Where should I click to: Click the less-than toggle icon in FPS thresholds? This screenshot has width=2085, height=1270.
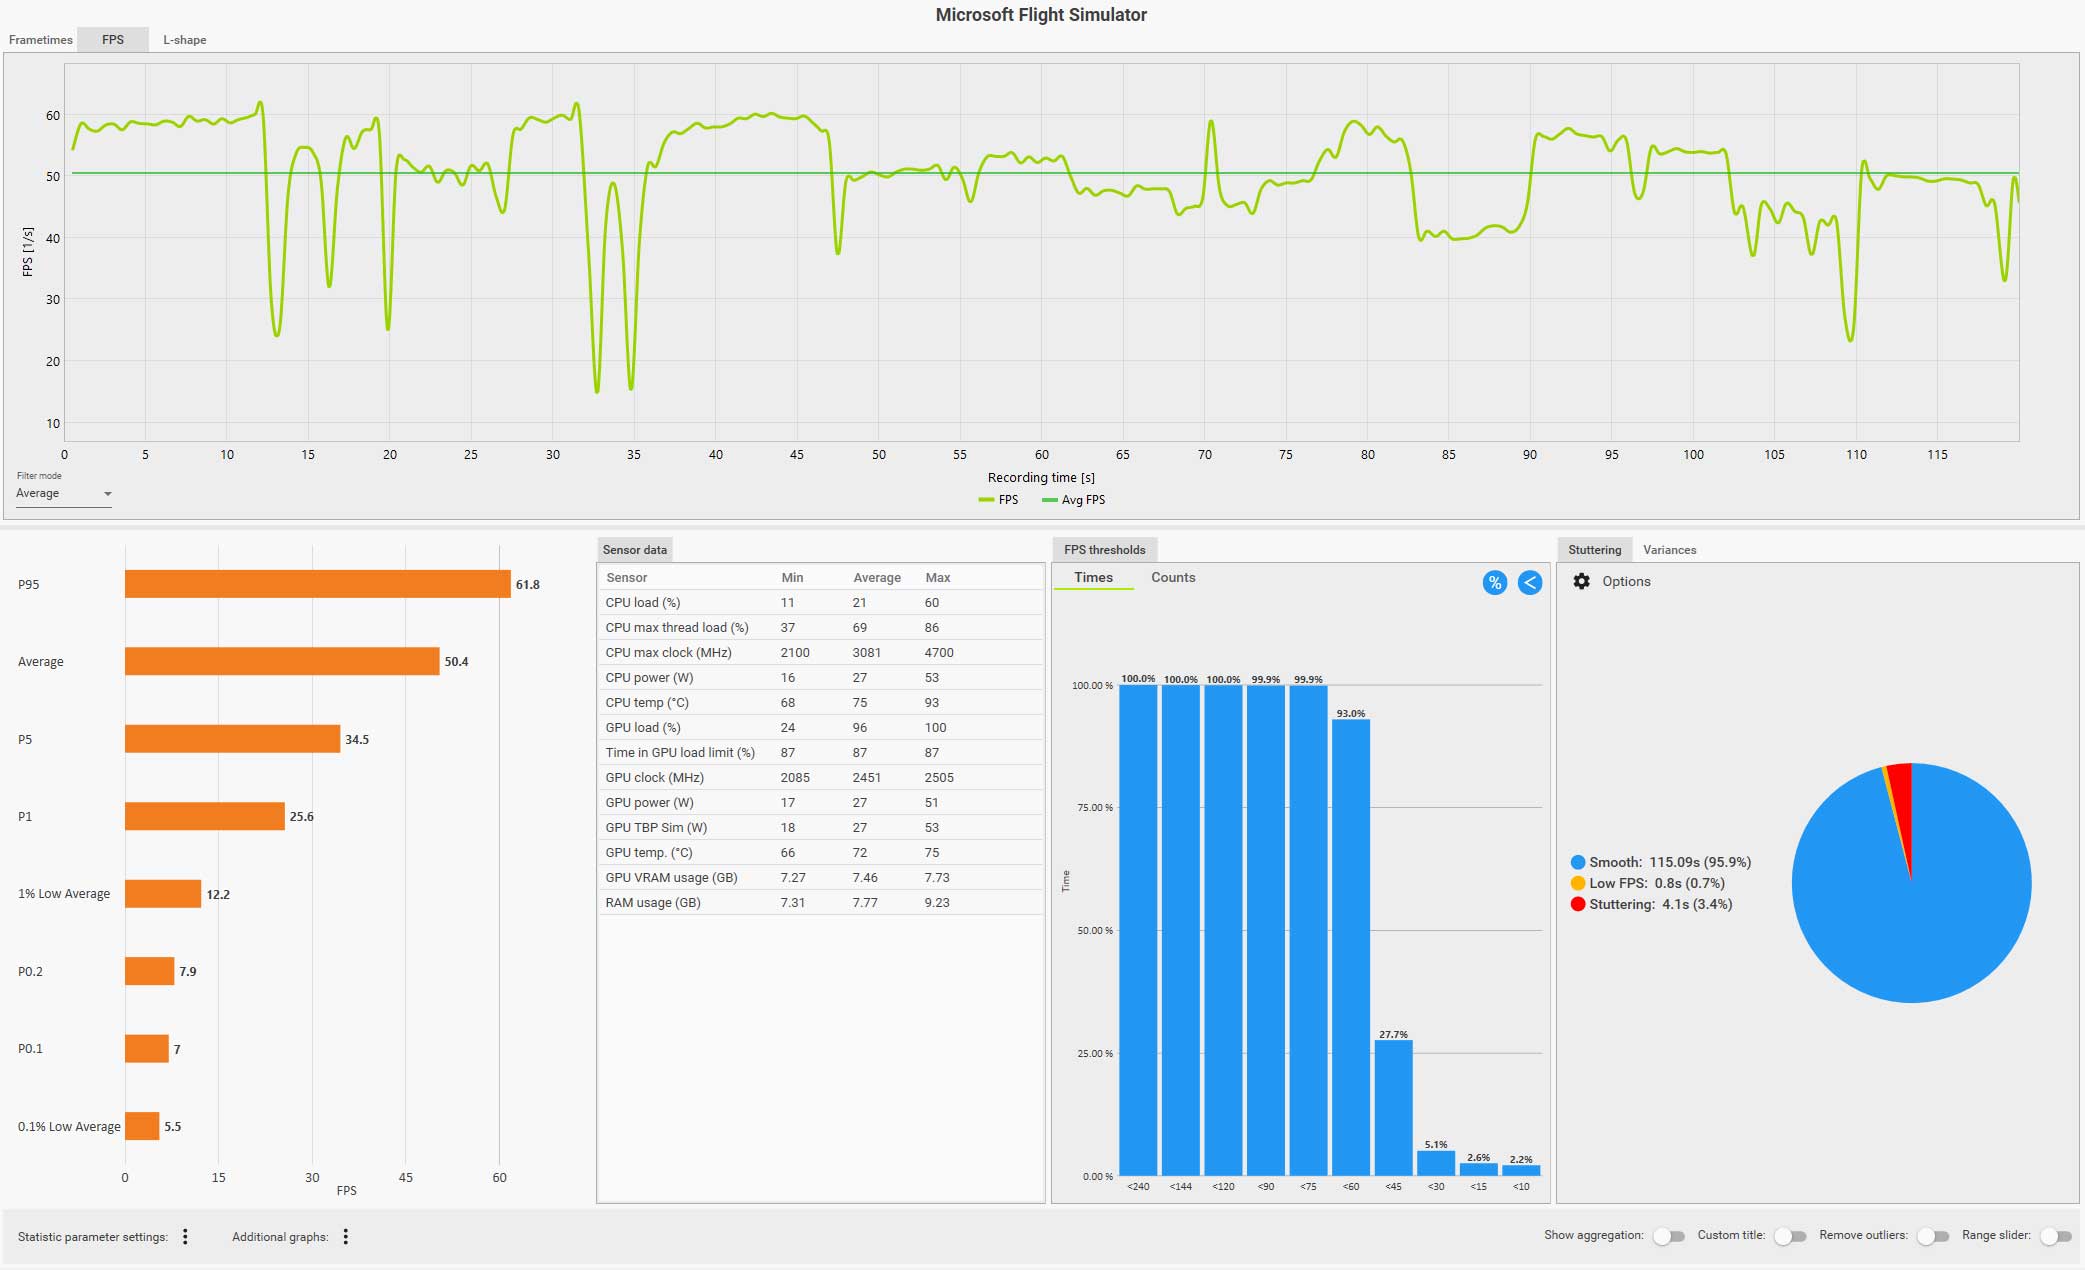(x=1529, y=583)
